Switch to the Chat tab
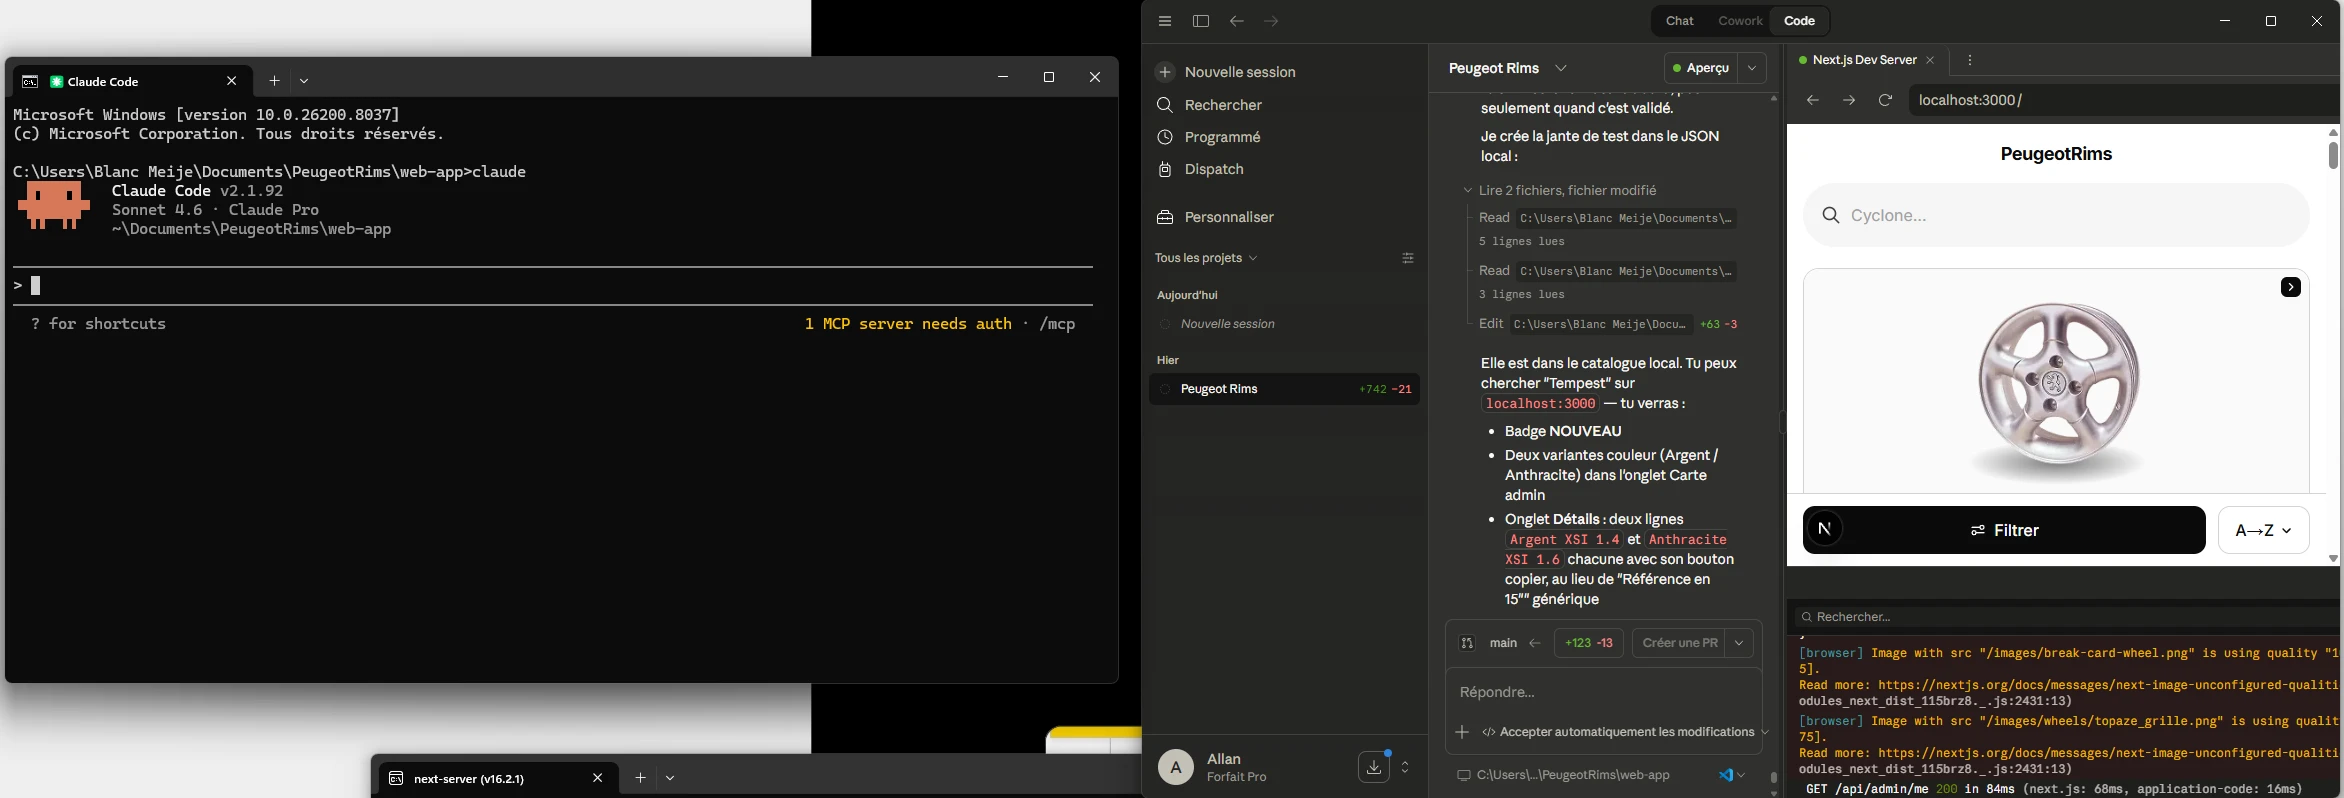 1680,21
